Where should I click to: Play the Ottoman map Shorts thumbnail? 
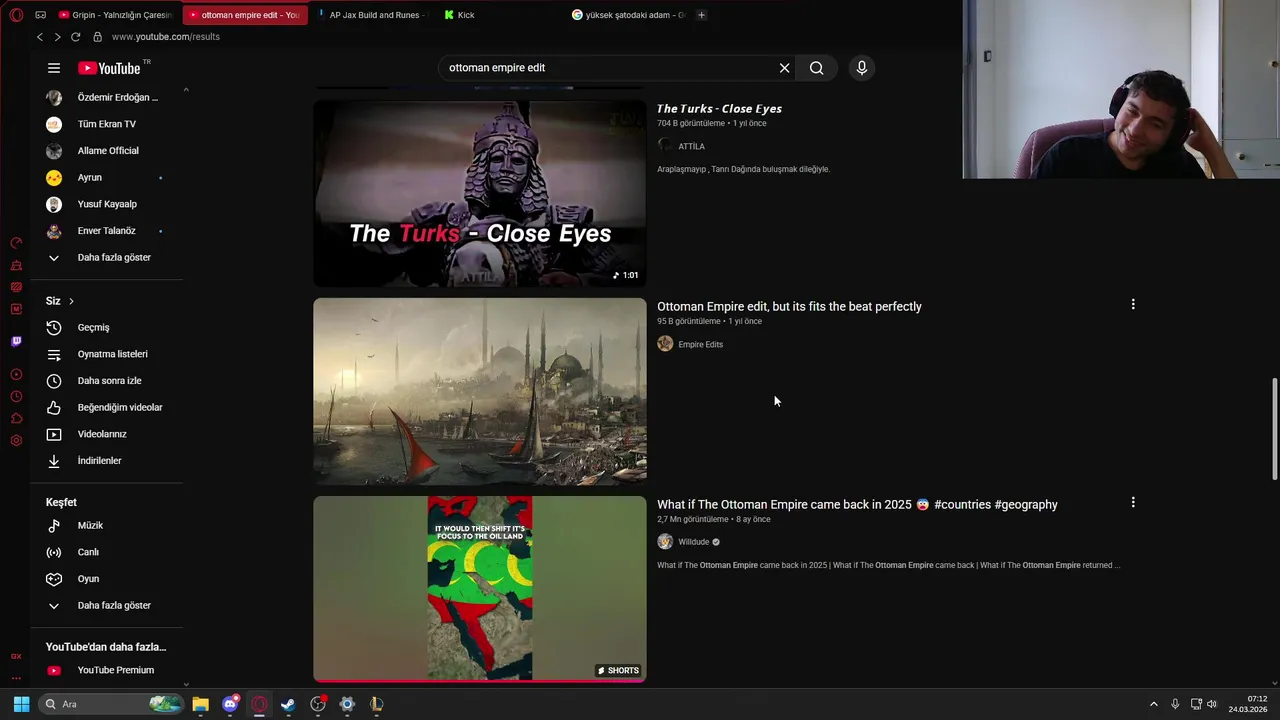[x=480, y=589]
